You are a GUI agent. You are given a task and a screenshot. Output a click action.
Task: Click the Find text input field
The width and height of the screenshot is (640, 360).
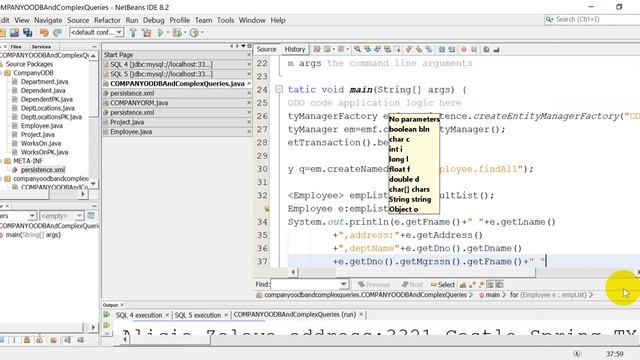tap(305, 284)
